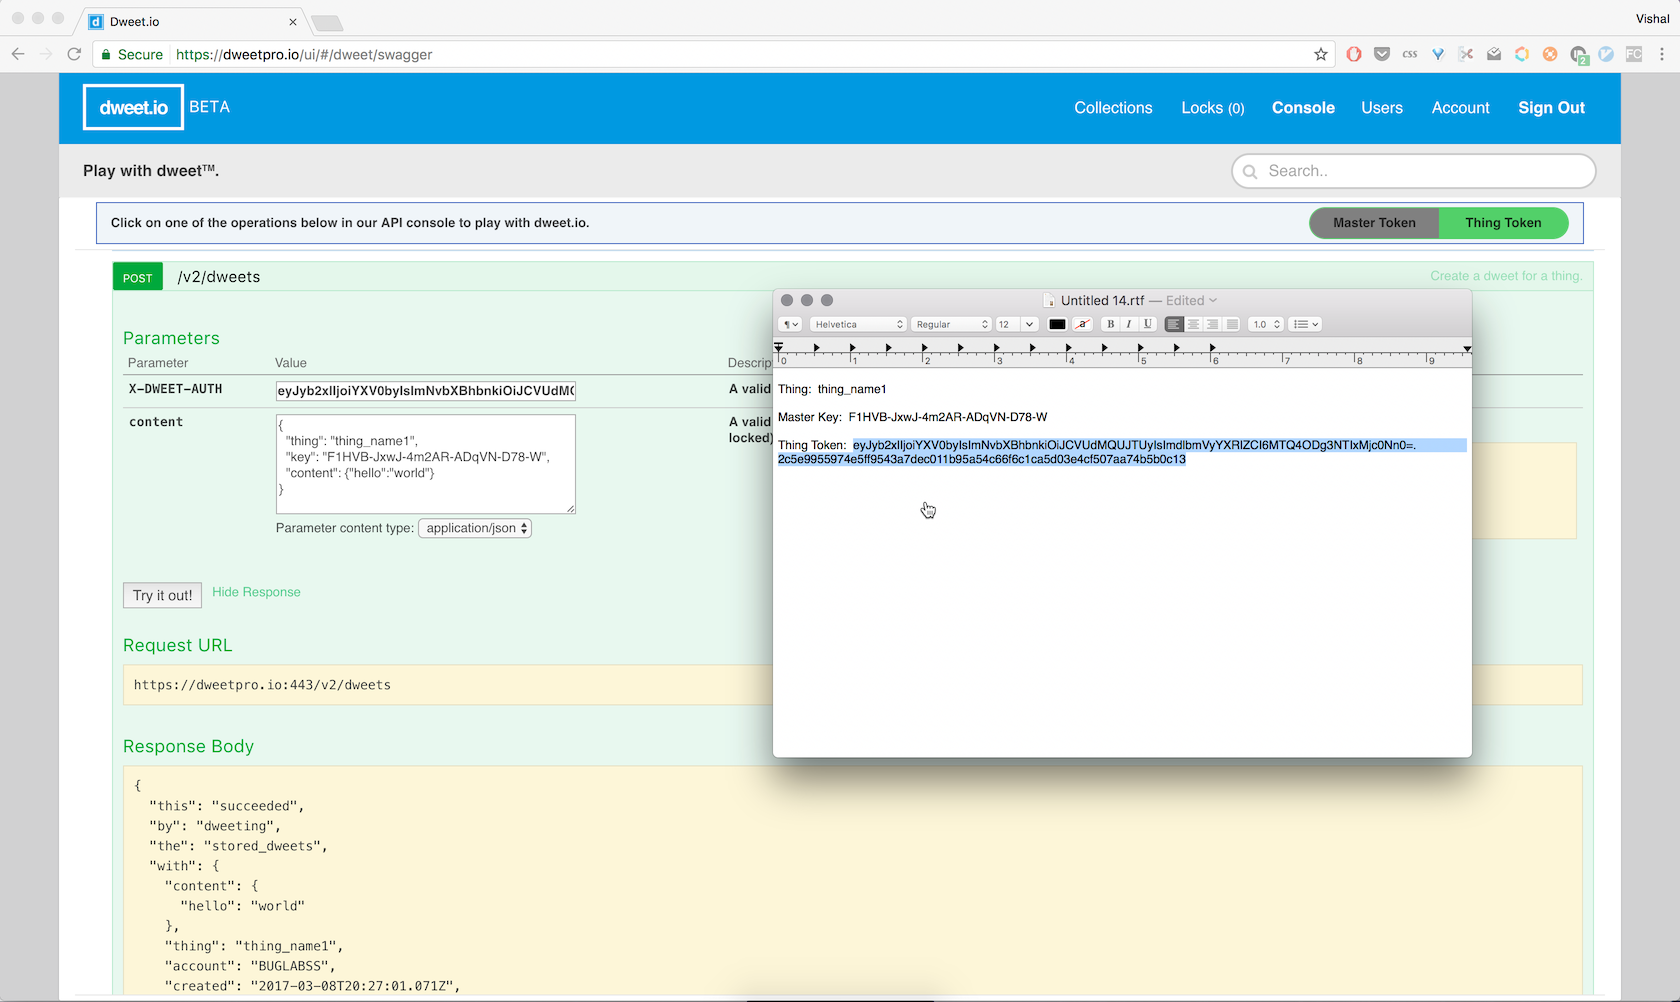Click the FC extension icon
This screenshot has height=1002, width=1680.
[1634, 54]
